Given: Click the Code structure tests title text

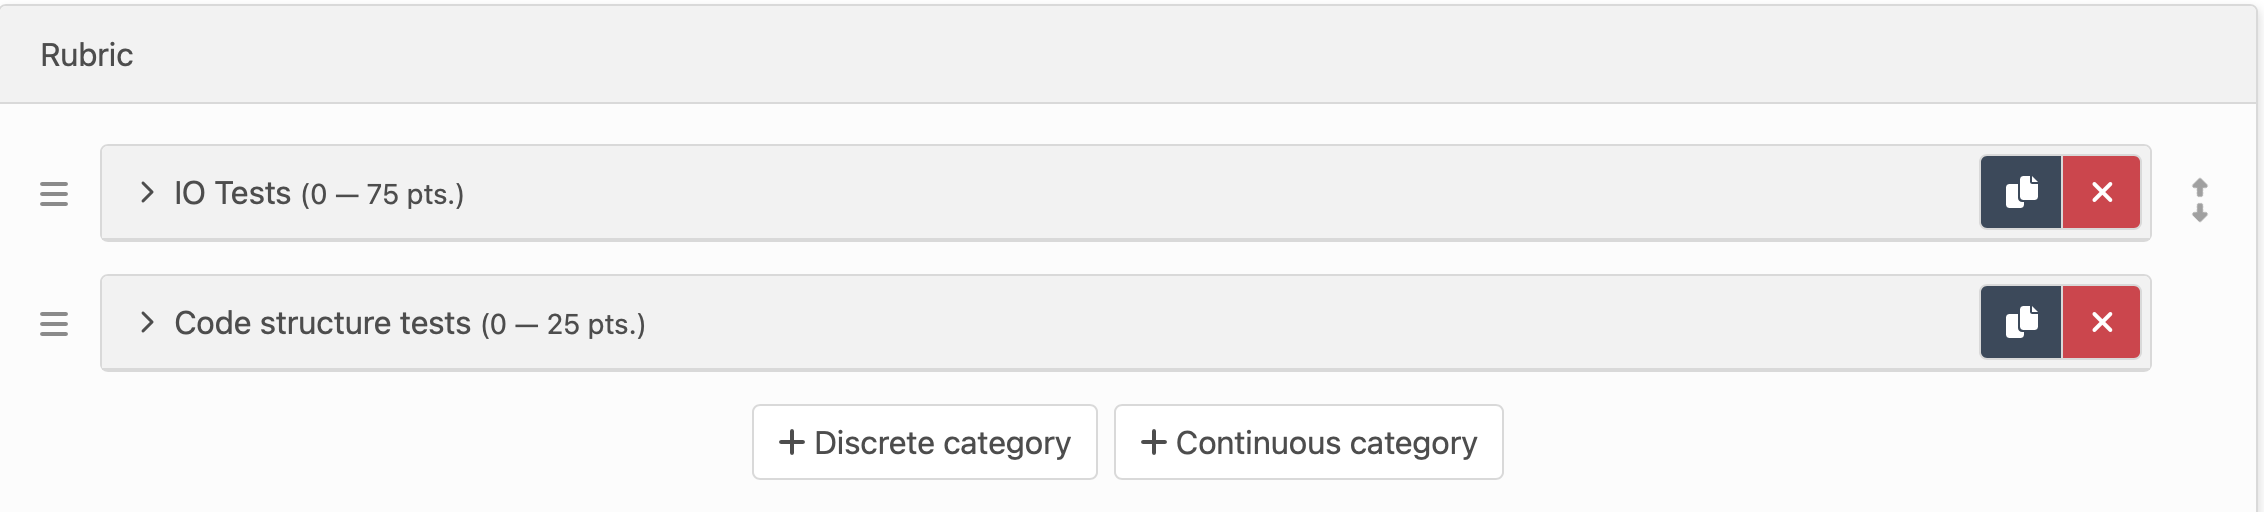Looking at the screenshot, I should 322,323.
